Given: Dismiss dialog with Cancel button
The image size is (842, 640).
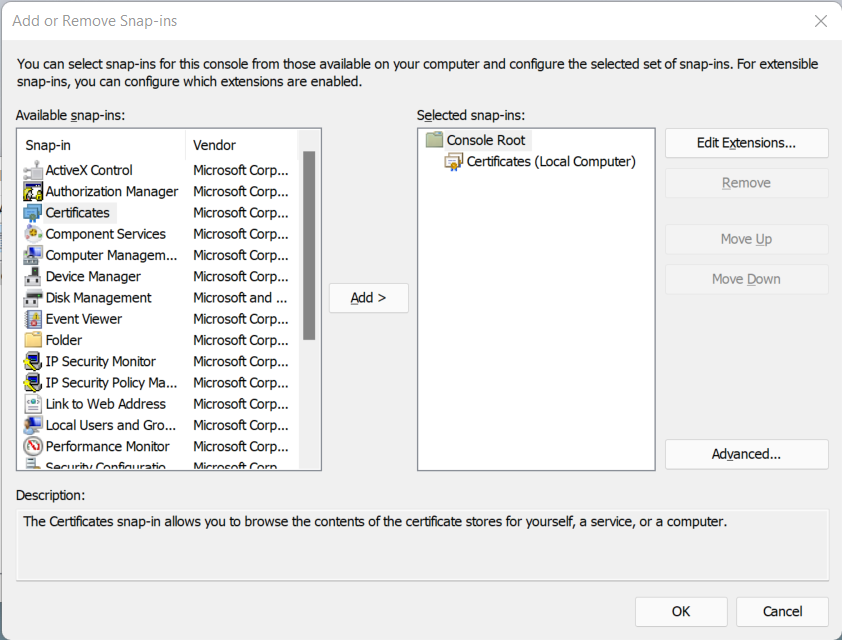Looking at the screenshot, I should point(782,612).
